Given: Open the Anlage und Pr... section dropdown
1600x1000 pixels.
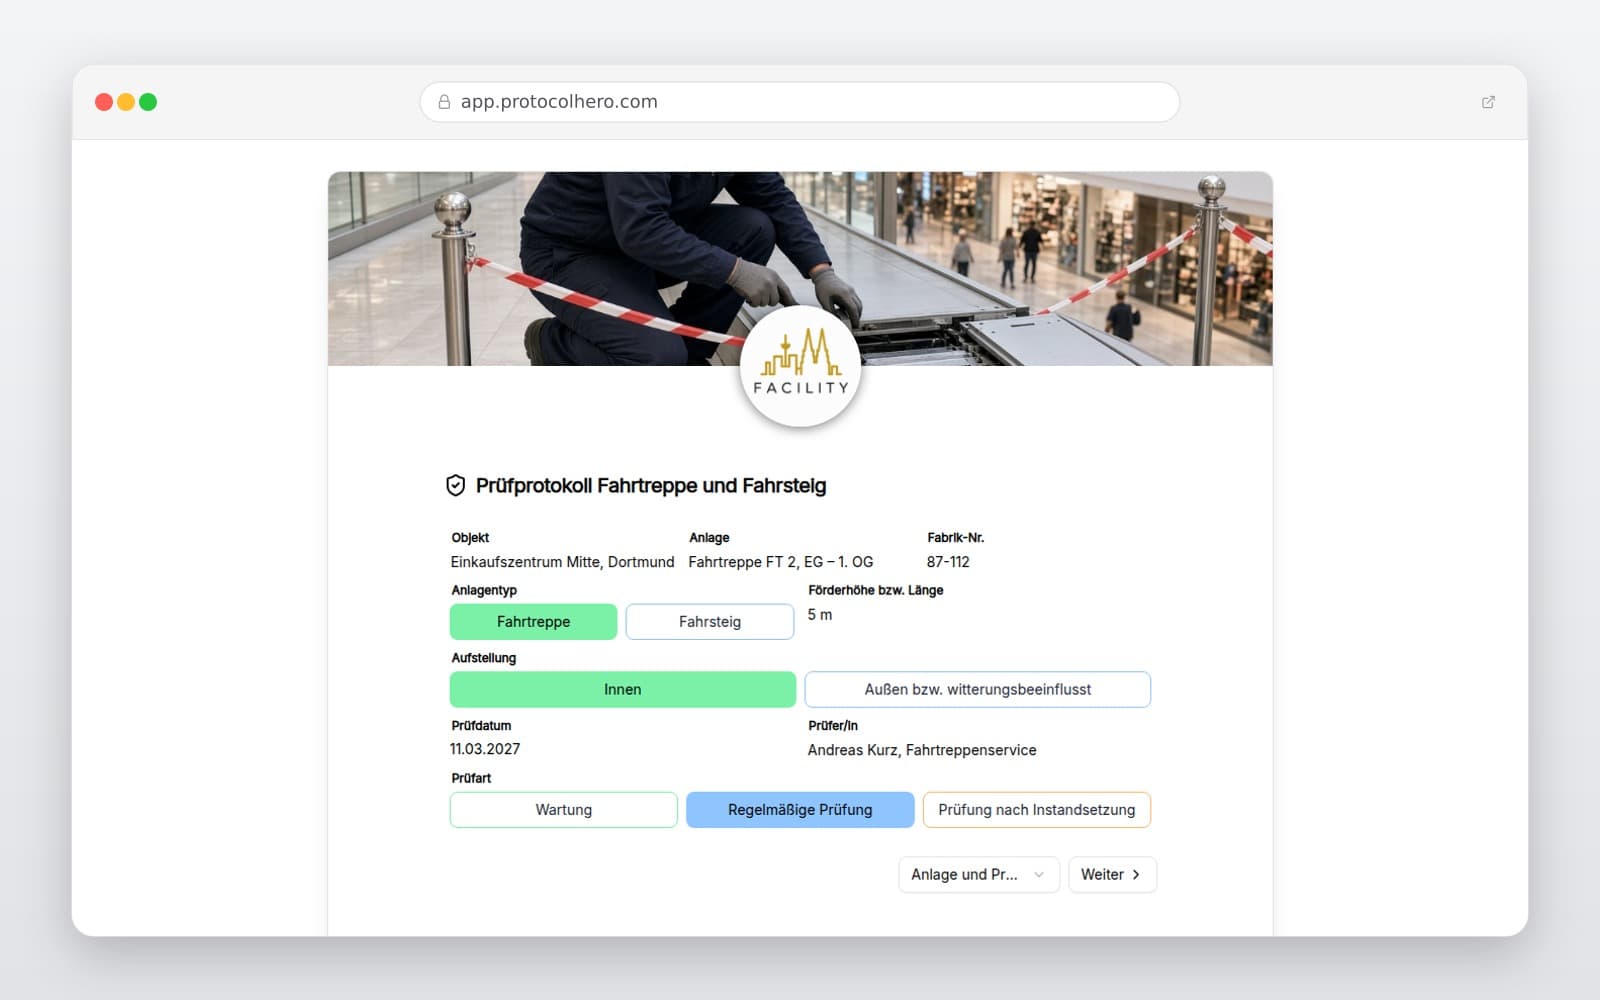Looking at the screenshot, I should tap(979, 875).
